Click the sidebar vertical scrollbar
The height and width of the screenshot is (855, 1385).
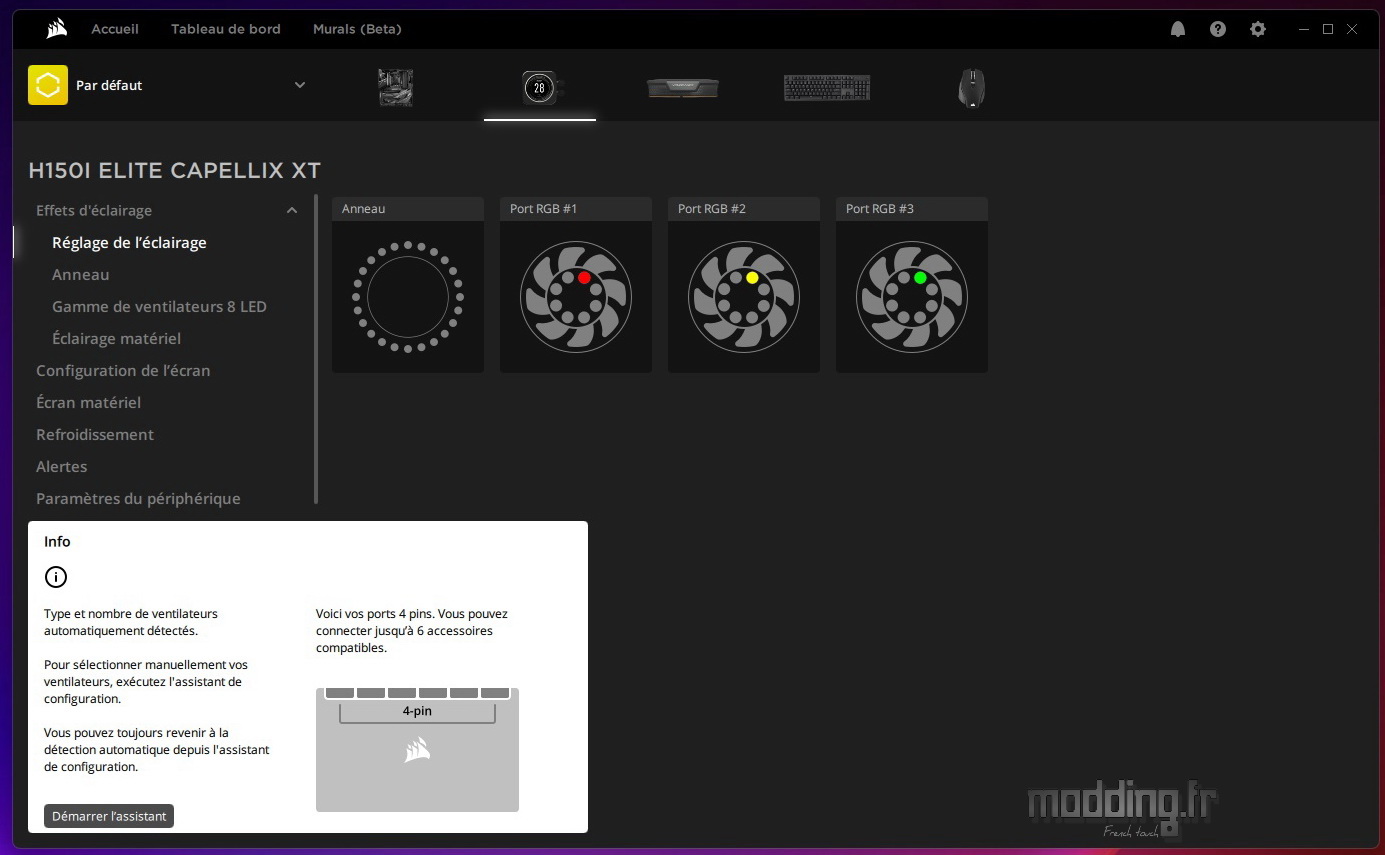(x=316, y=350)
